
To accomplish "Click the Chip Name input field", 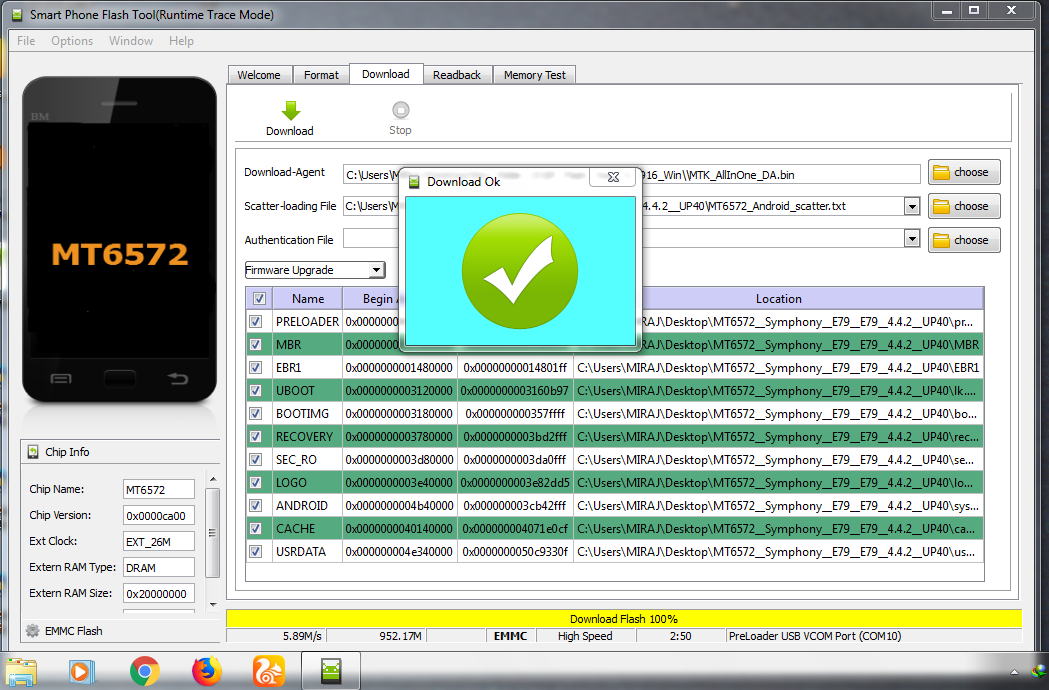I will 158,489.
